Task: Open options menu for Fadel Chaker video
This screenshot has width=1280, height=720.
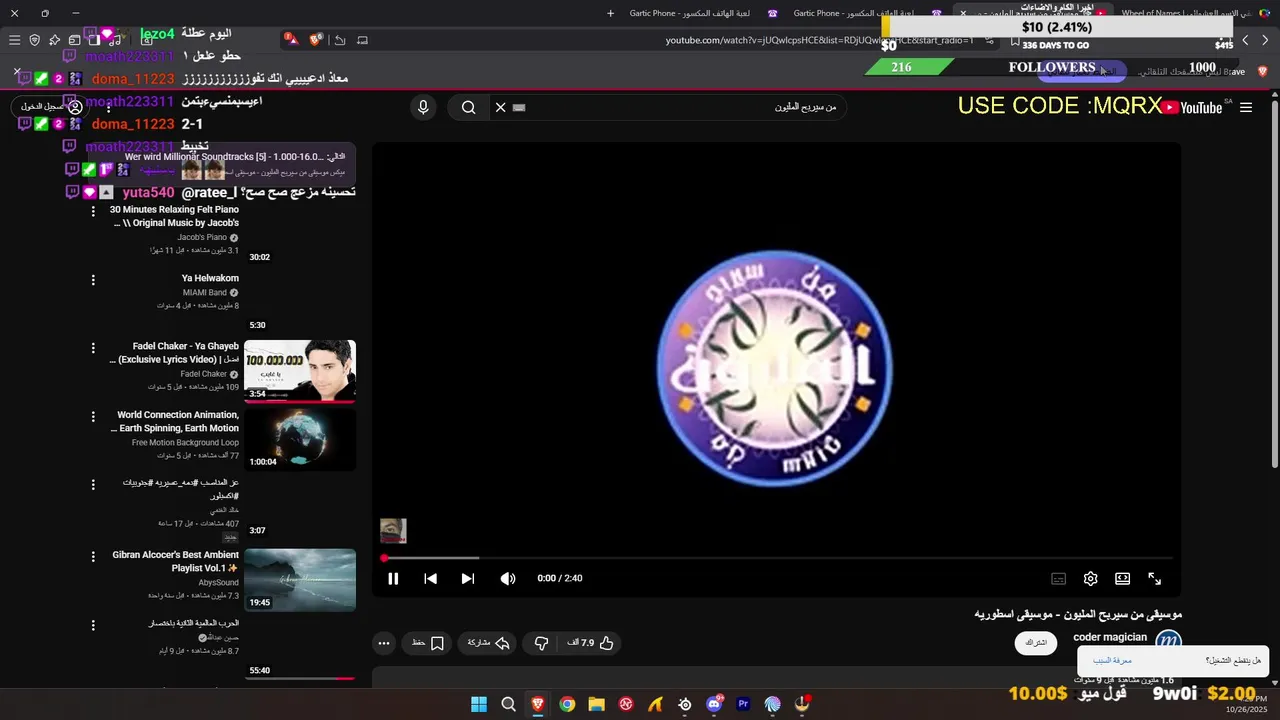Action: [x=93, y=348]
